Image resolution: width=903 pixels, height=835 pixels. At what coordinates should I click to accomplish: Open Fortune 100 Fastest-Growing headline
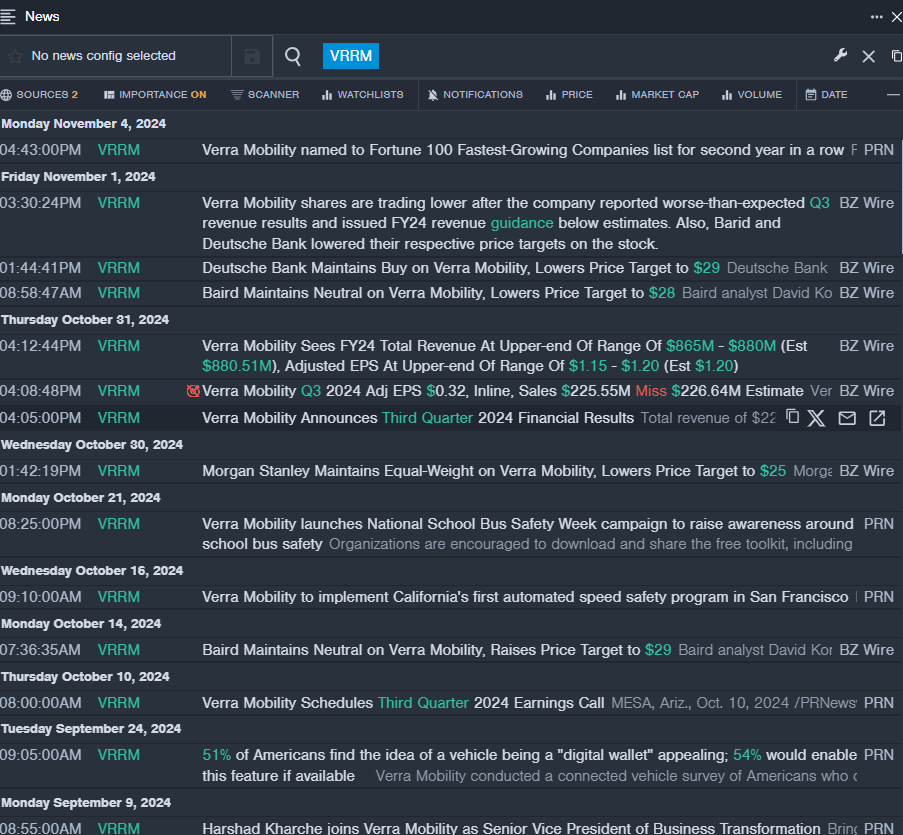tap(522, 150)
